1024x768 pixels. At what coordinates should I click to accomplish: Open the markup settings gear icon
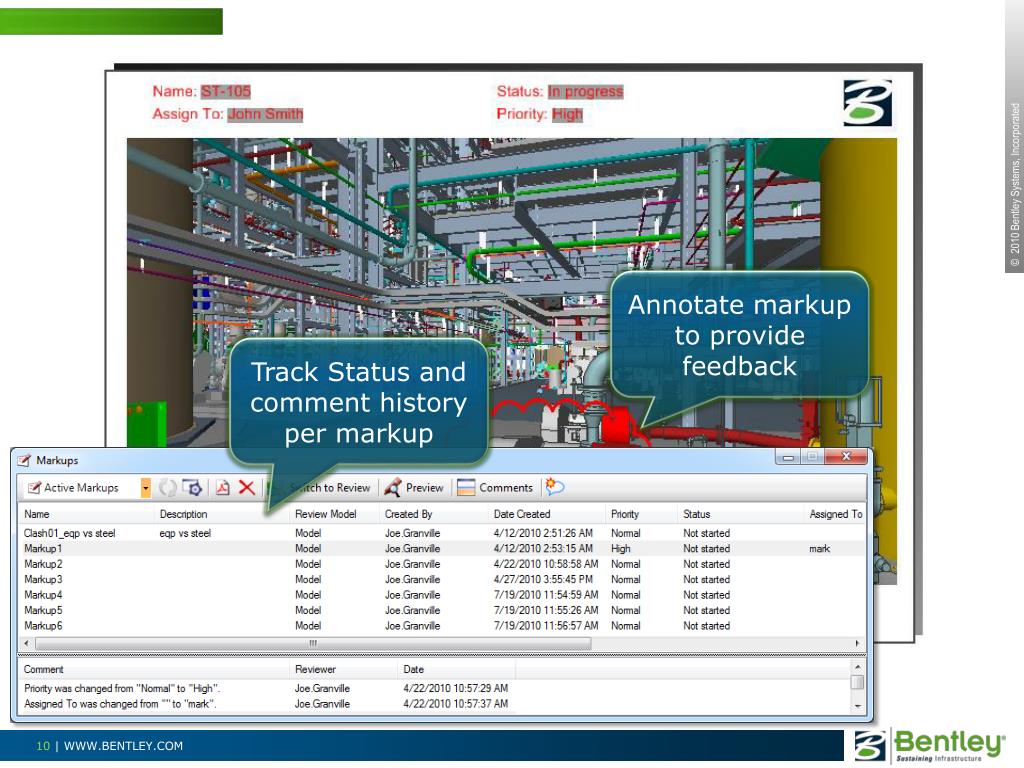point(192,488)
